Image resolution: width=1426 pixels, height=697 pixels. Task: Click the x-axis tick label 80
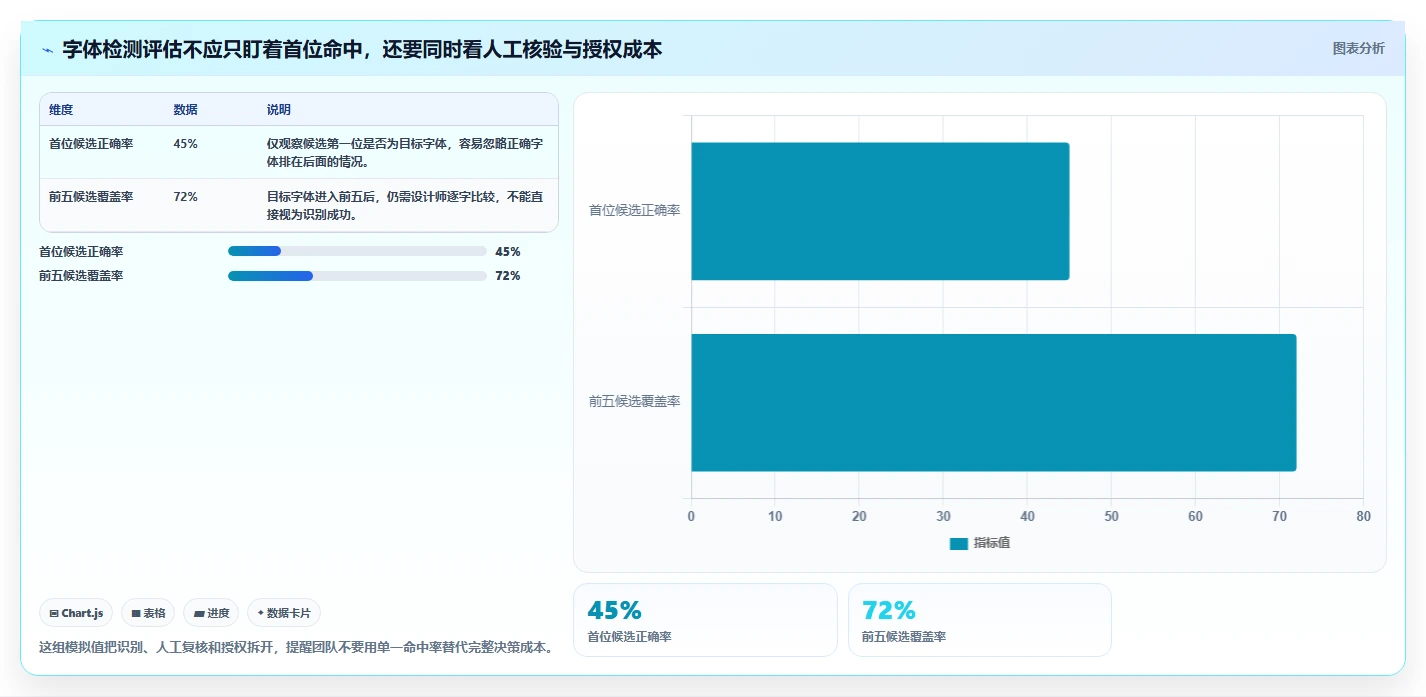click(1363, 516)
